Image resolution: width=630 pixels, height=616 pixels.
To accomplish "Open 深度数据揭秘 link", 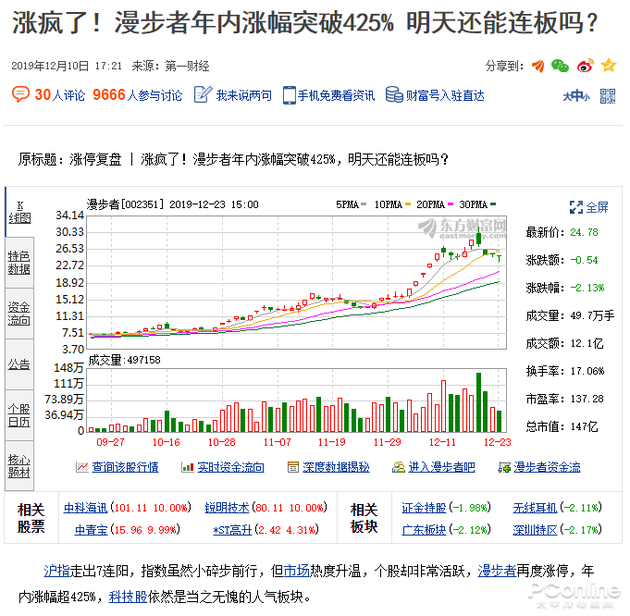I will 336,467.
